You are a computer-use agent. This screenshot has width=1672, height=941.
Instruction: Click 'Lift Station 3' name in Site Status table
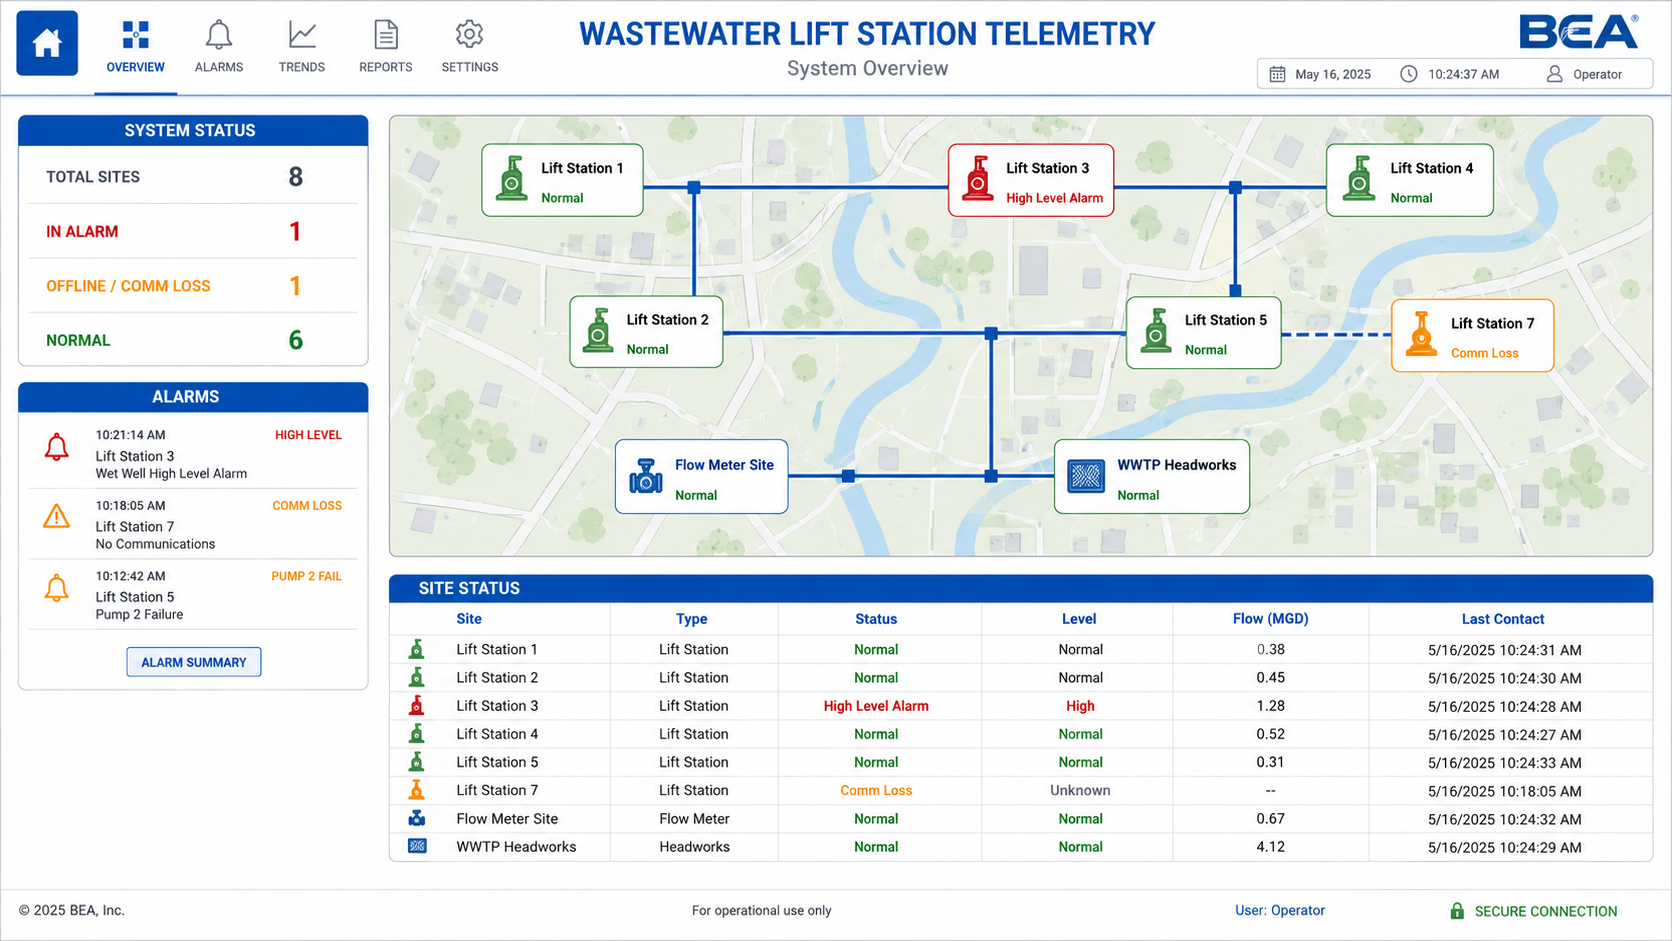click(497, 705)
